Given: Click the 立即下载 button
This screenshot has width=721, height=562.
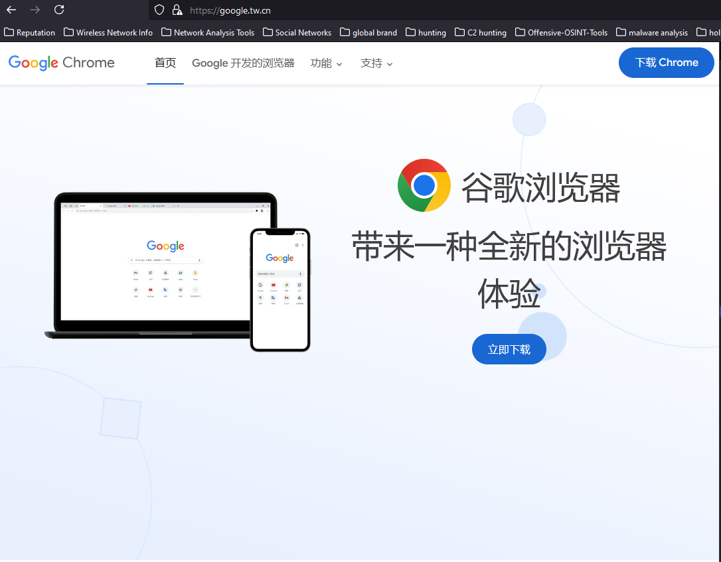Looking at the screenshot, I should pos(509,349).
